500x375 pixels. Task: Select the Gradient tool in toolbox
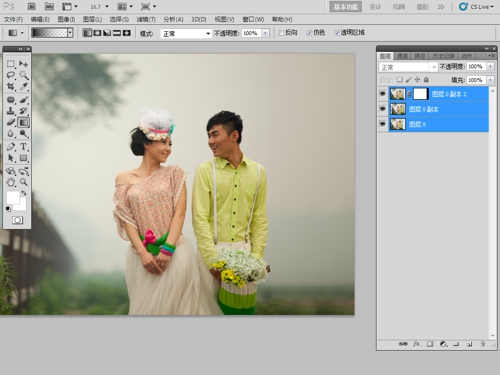tap(23, 122)
